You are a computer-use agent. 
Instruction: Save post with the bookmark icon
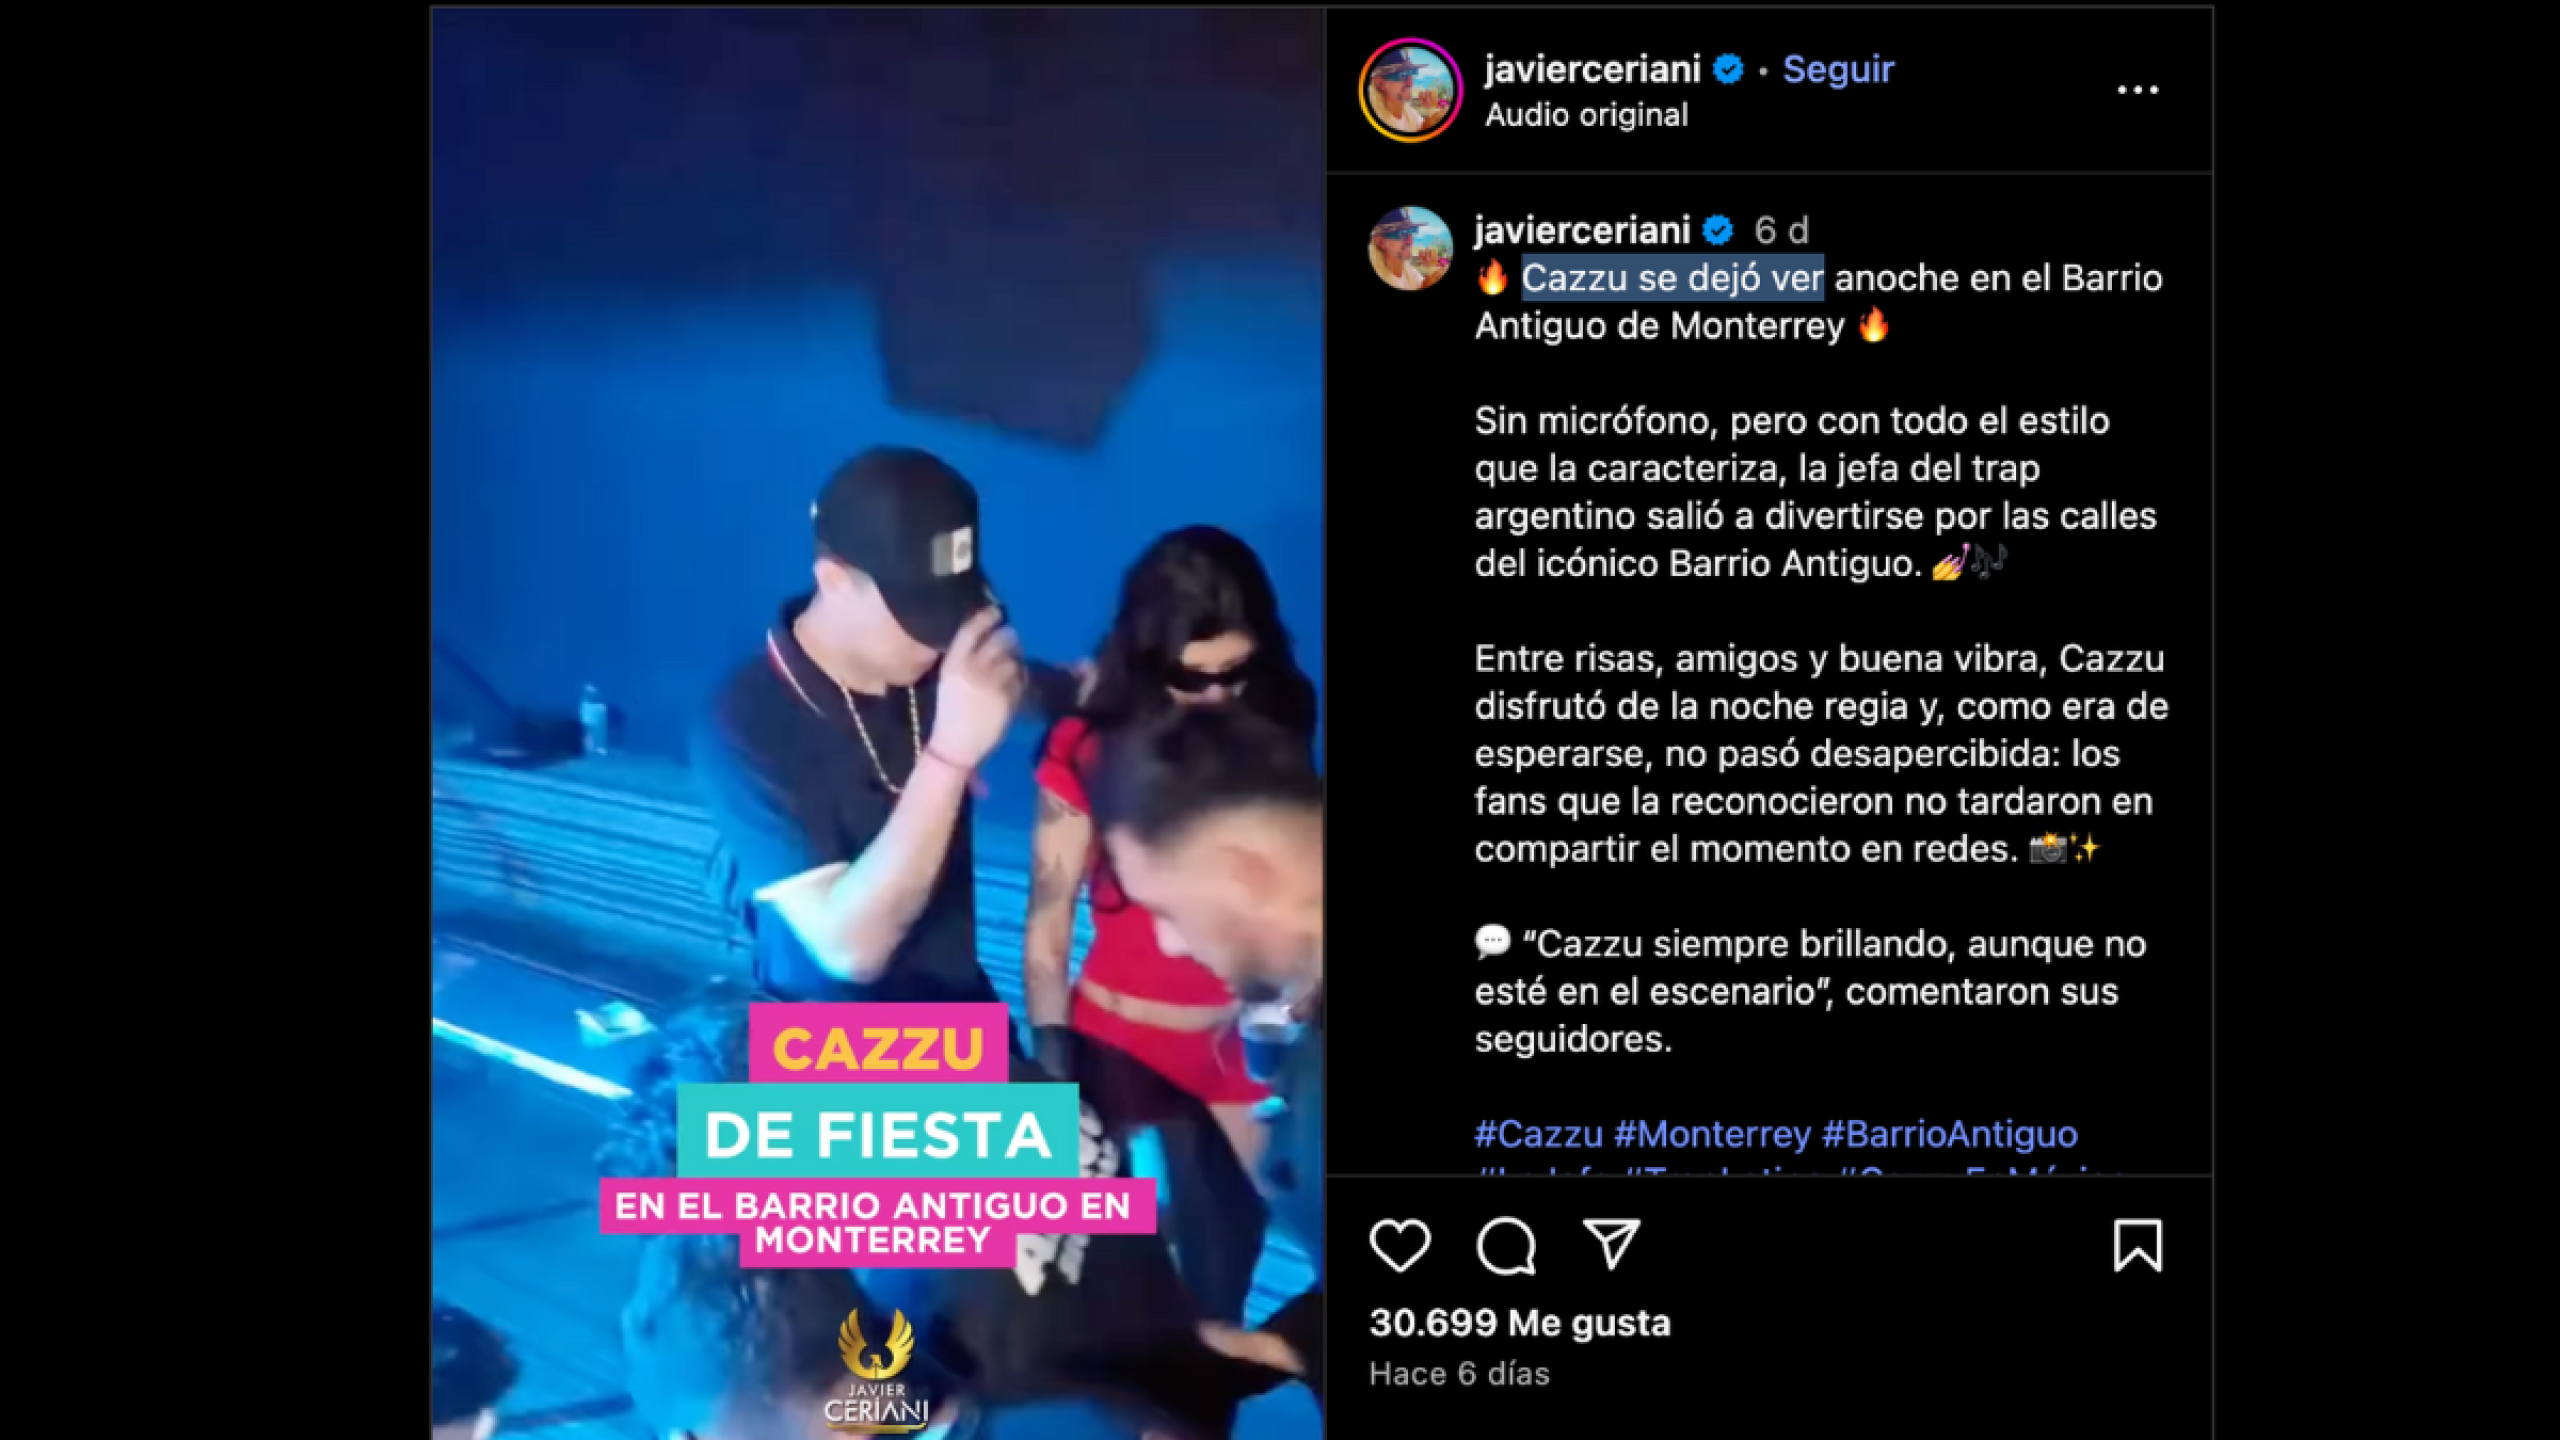(2137, 1245)
